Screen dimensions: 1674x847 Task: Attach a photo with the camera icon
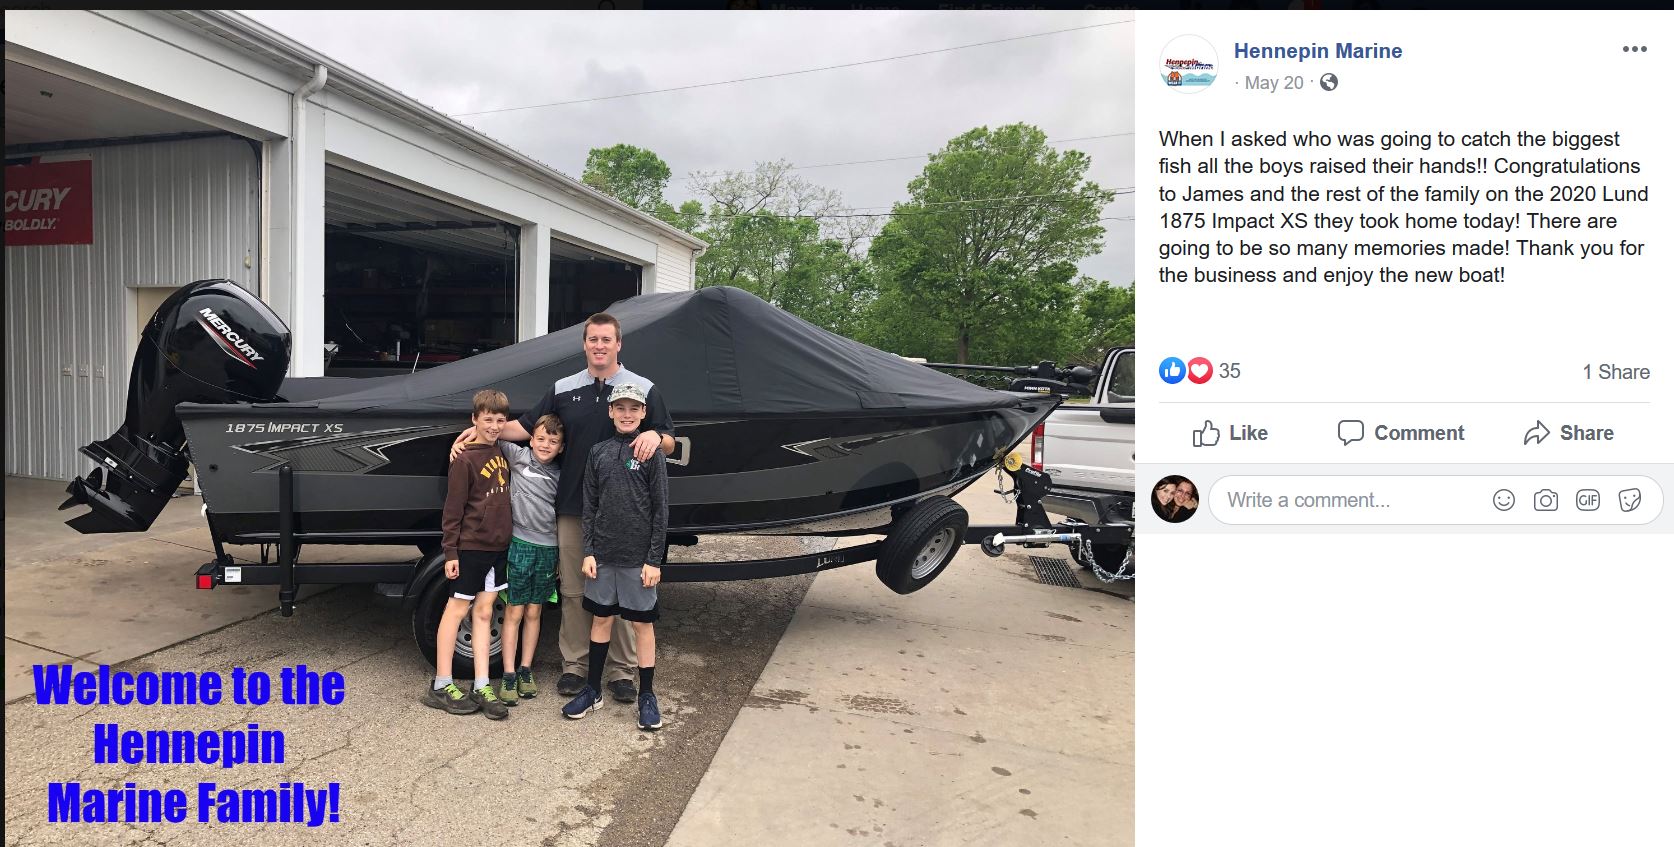coord(1546,500)
